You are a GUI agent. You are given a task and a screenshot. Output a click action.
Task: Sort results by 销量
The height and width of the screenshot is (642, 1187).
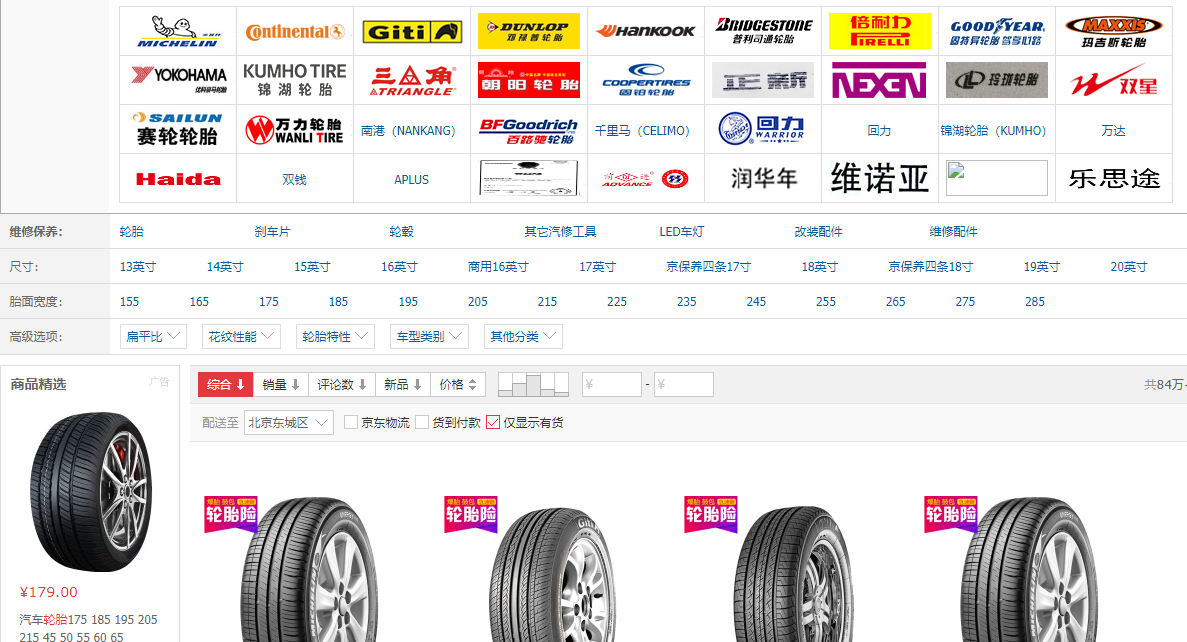click(x=281, y=385)
